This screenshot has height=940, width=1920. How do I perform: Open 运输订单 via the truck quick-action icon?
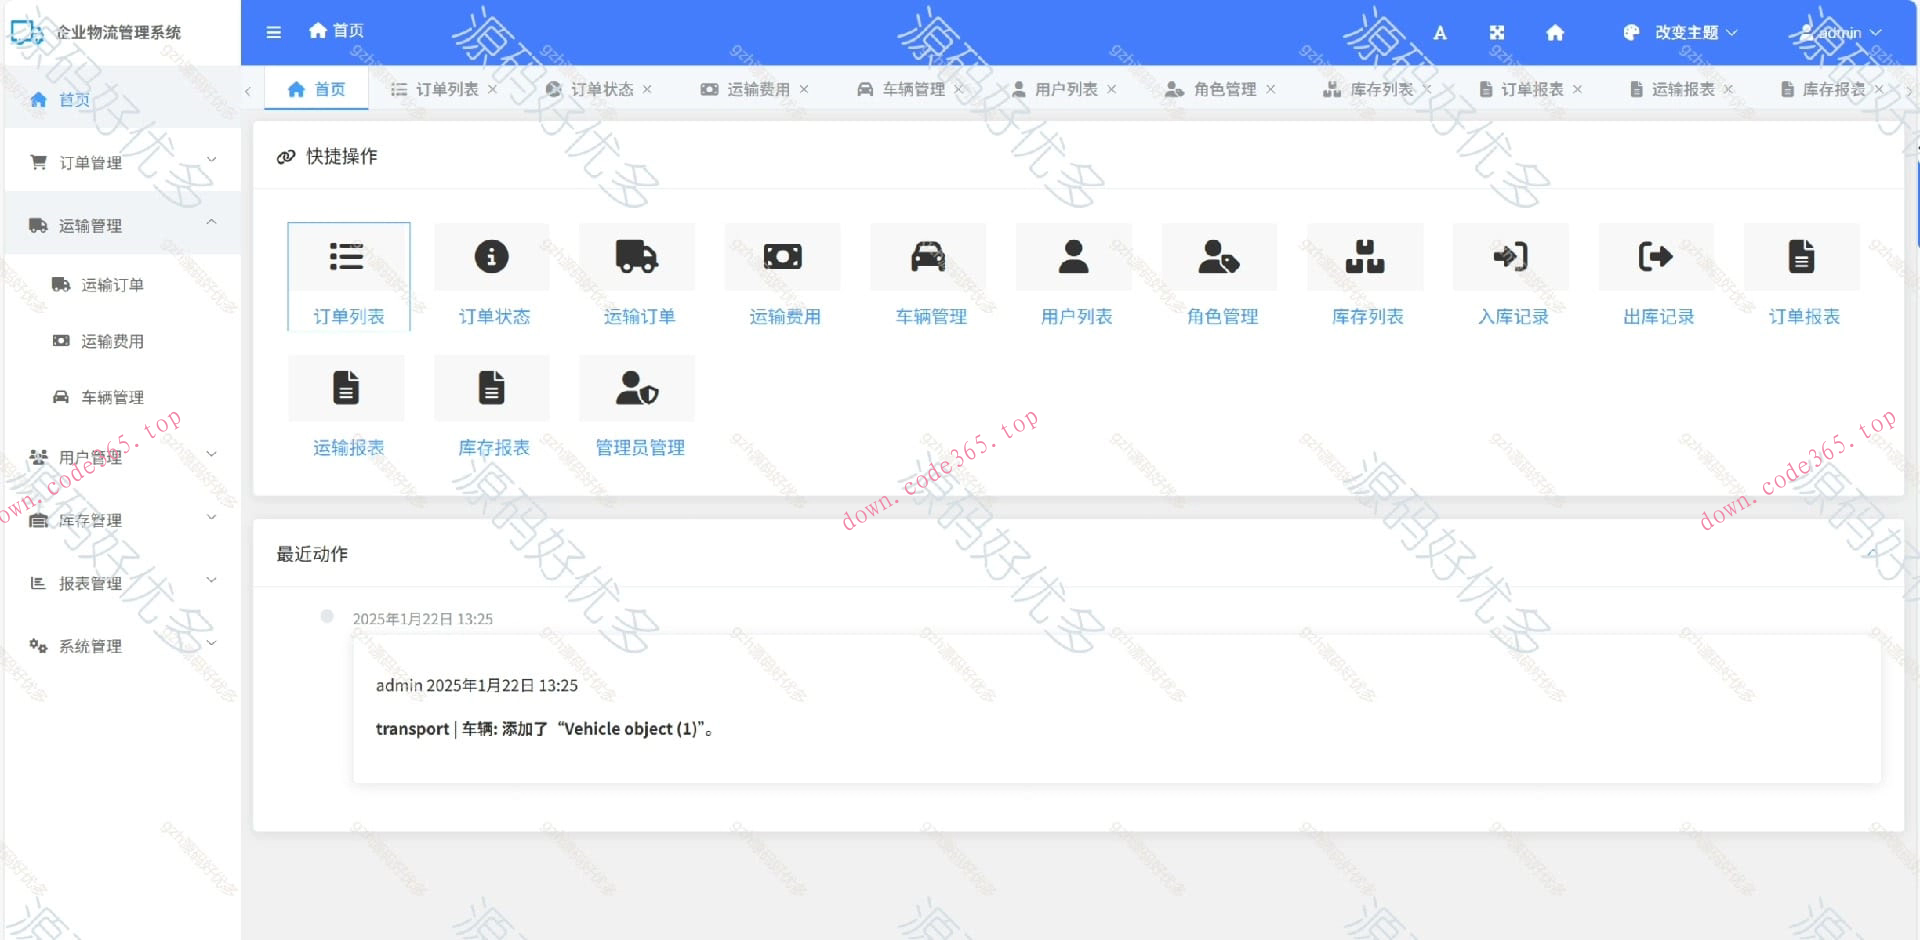(637, 257)
